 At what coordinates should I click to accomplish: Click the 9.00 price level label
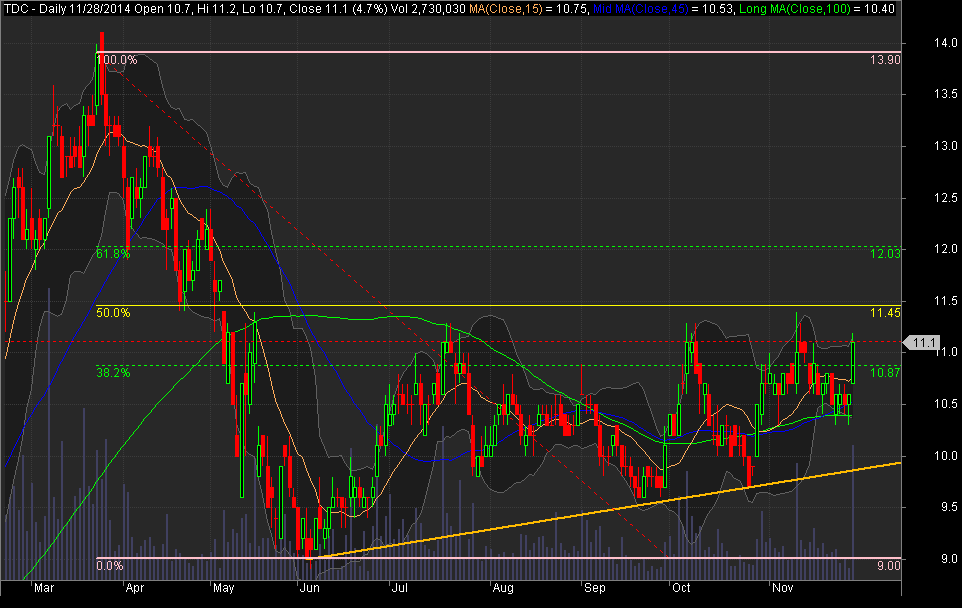click(888, 566)
